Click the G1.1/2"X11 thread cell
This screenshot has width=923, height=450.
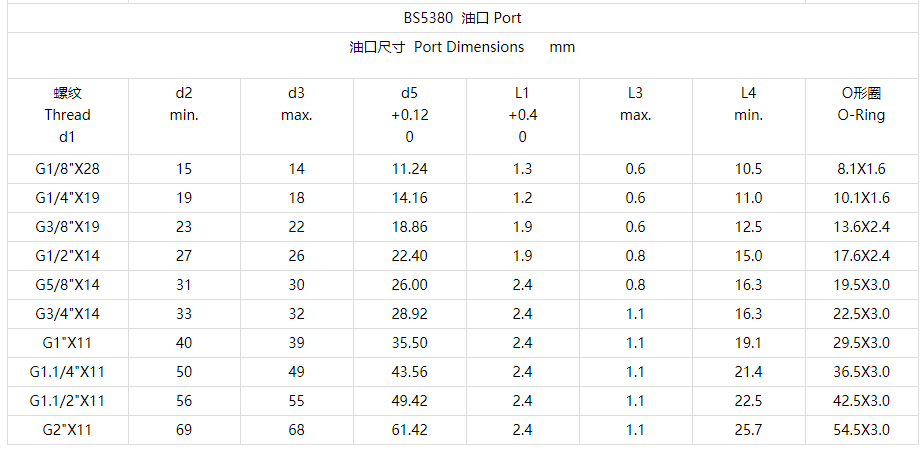coord(68,401)
